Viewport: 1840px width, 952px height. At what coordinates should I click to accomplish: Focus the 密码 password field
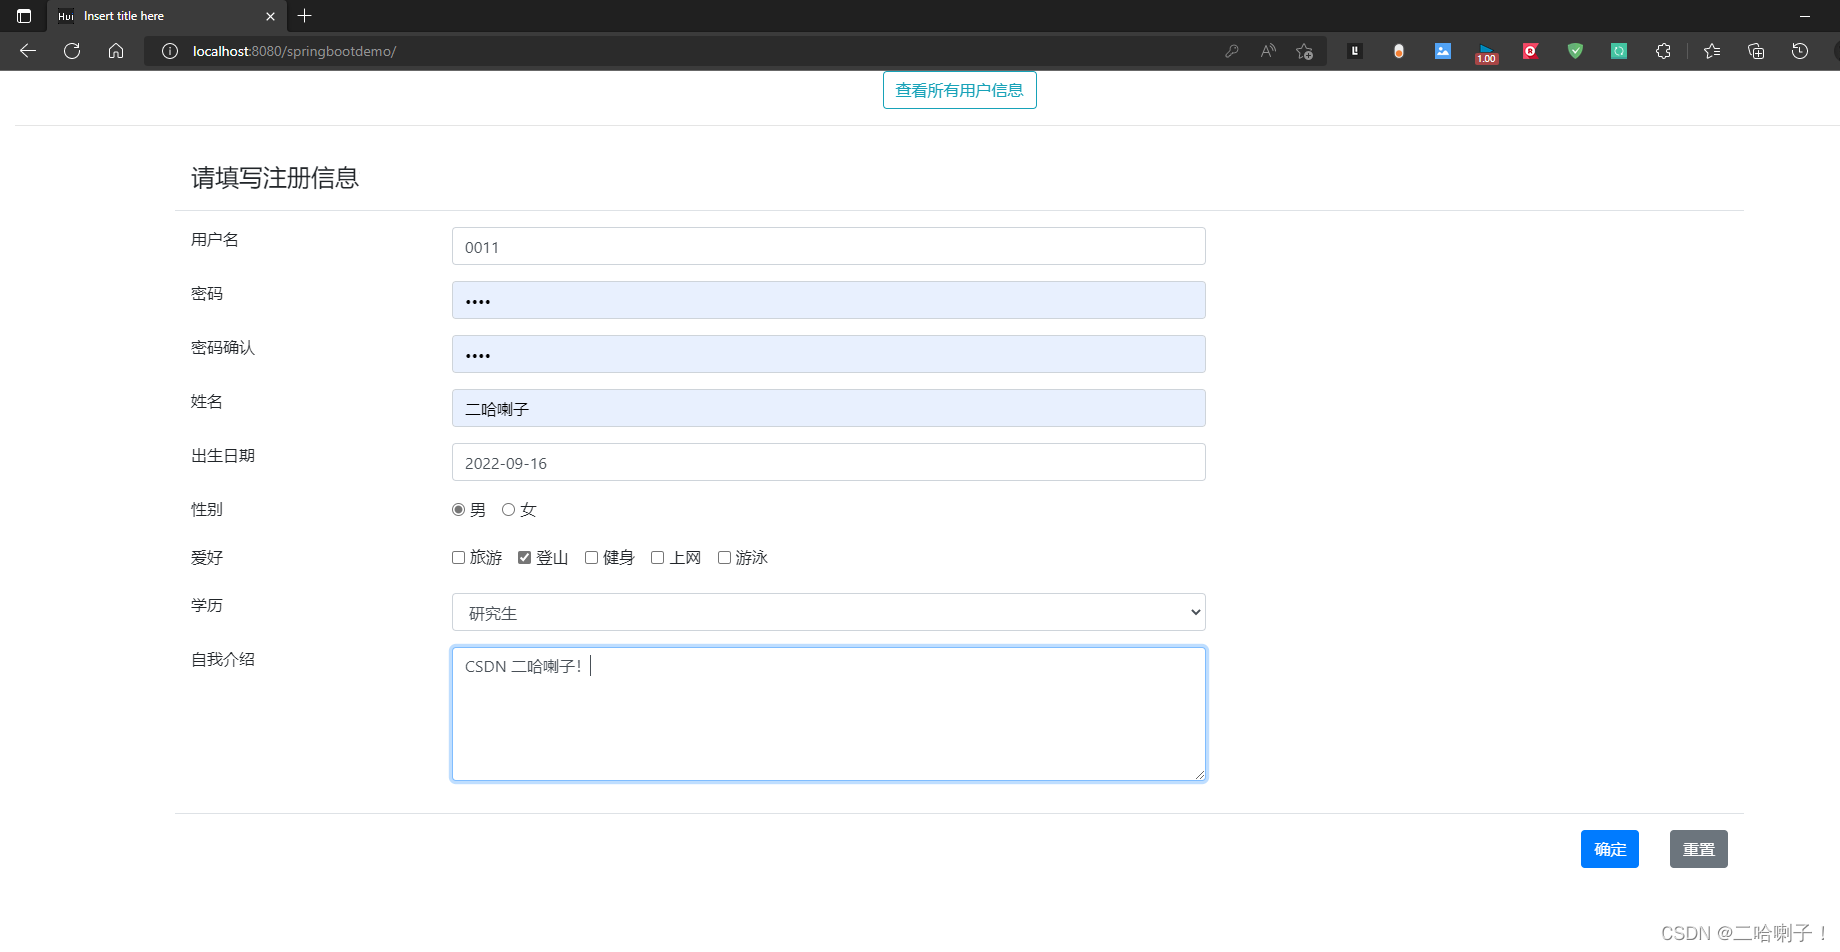[828, 300]
